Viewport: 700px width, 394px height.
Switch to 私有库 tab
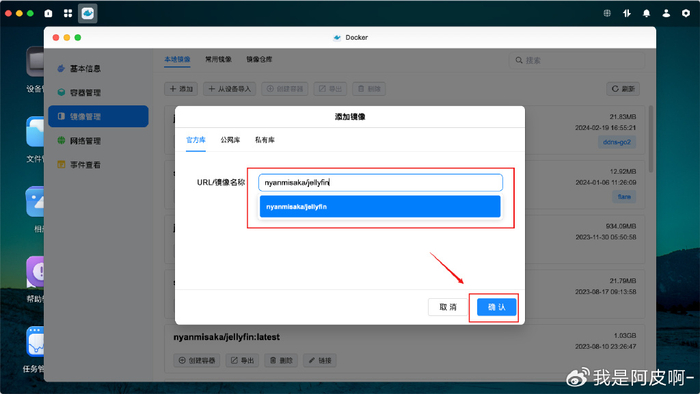click(265, 140)
